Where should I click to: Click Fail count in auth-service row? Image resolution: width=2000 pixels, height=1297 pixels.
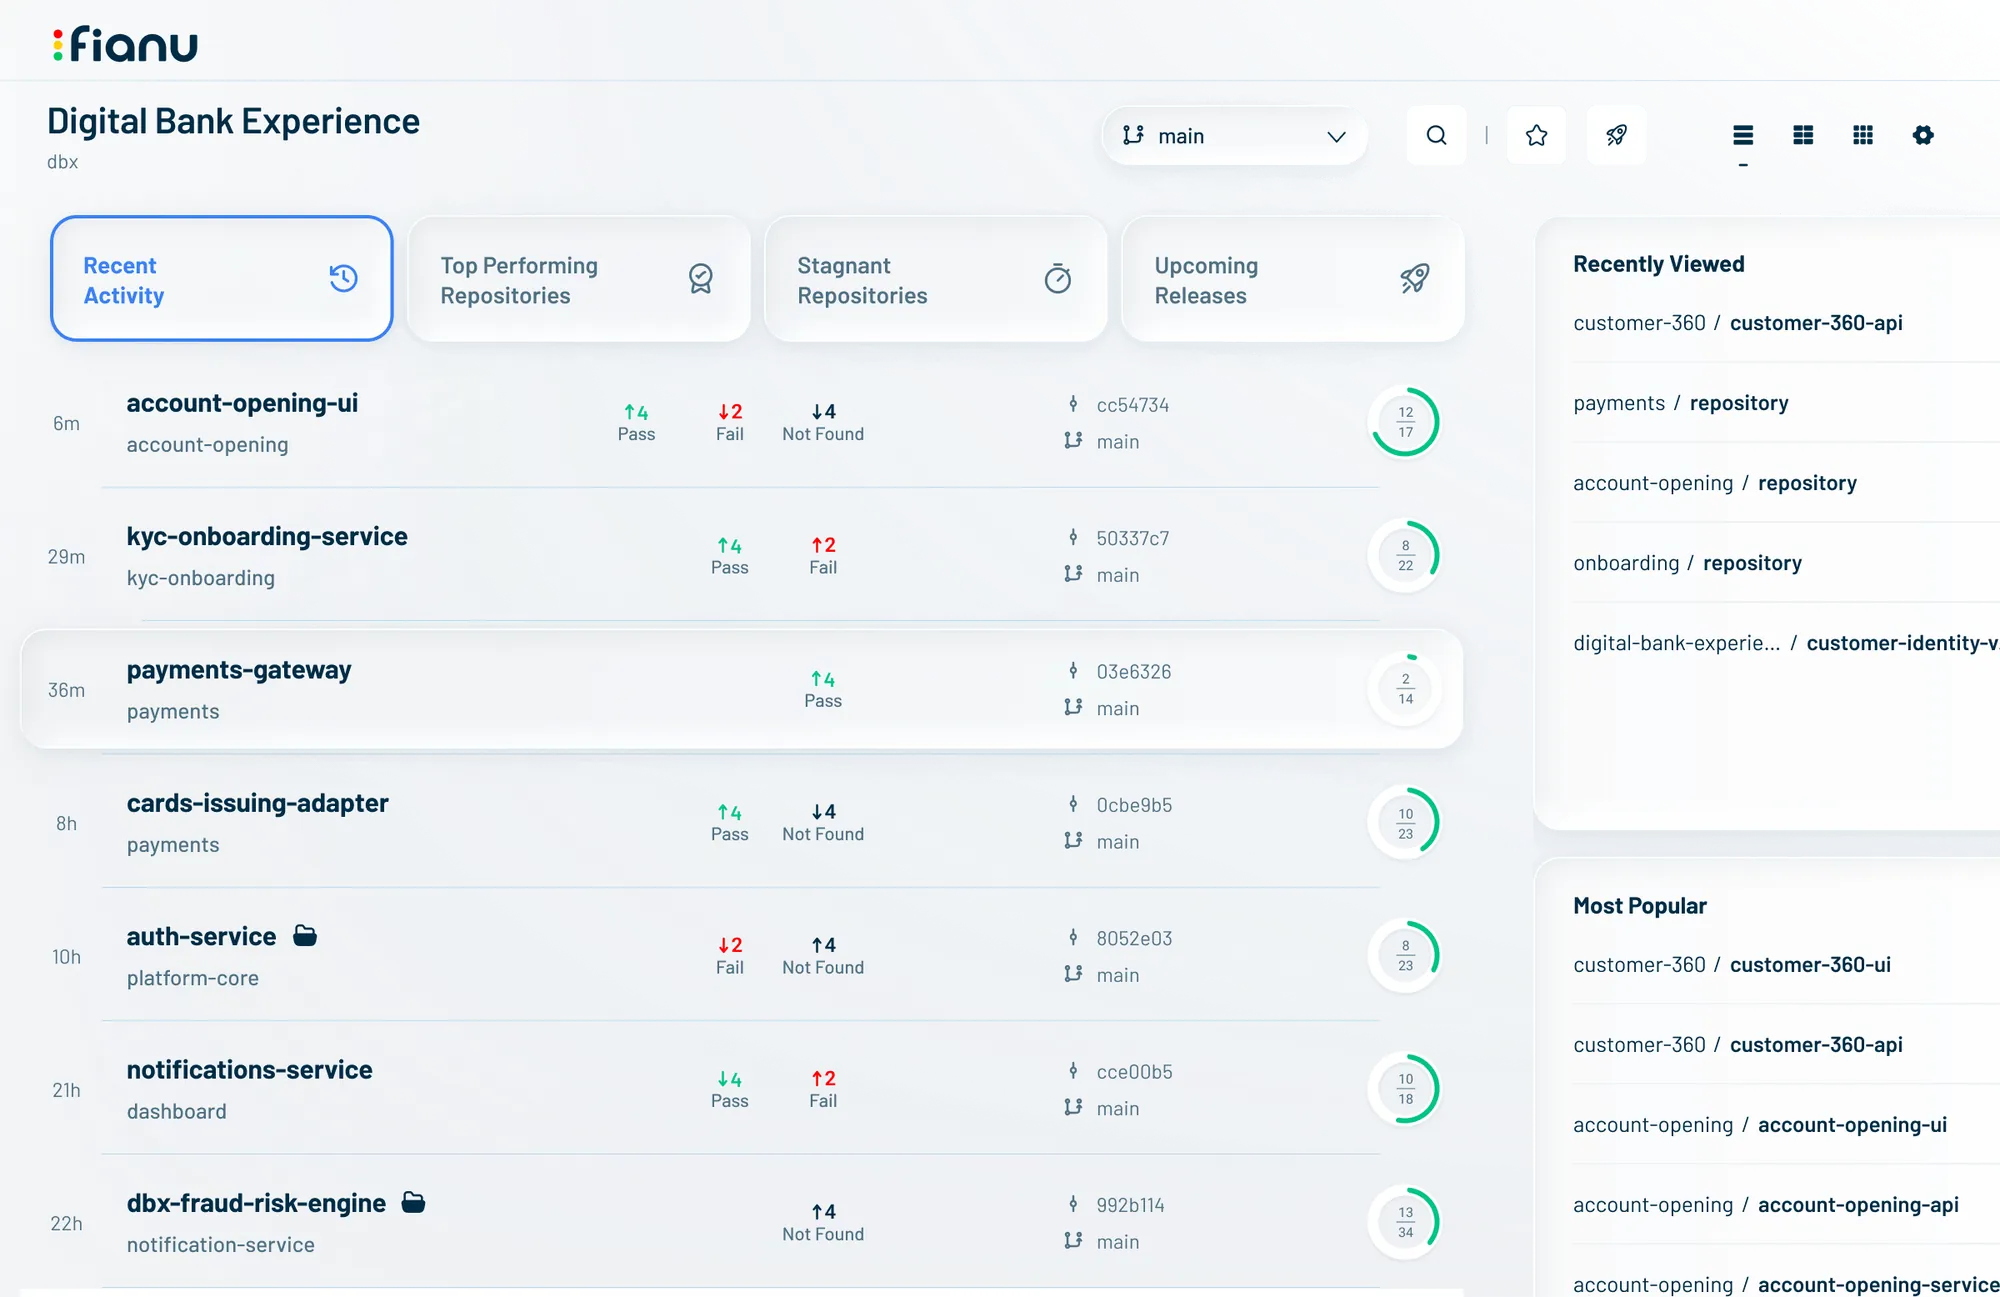730,955
